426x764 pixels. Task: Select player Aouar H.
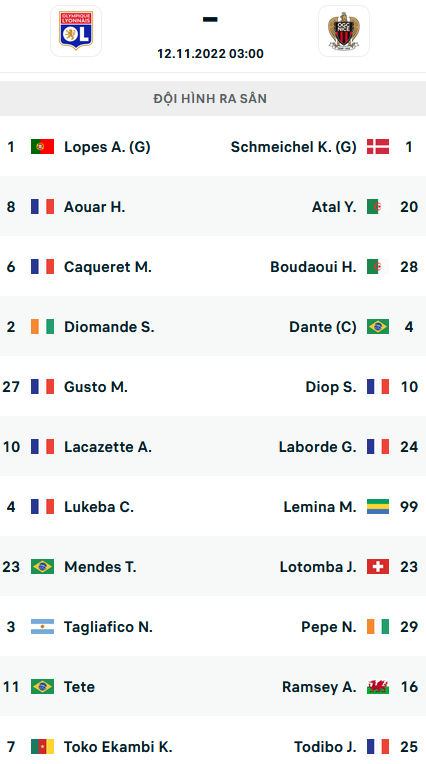[95, 207]
